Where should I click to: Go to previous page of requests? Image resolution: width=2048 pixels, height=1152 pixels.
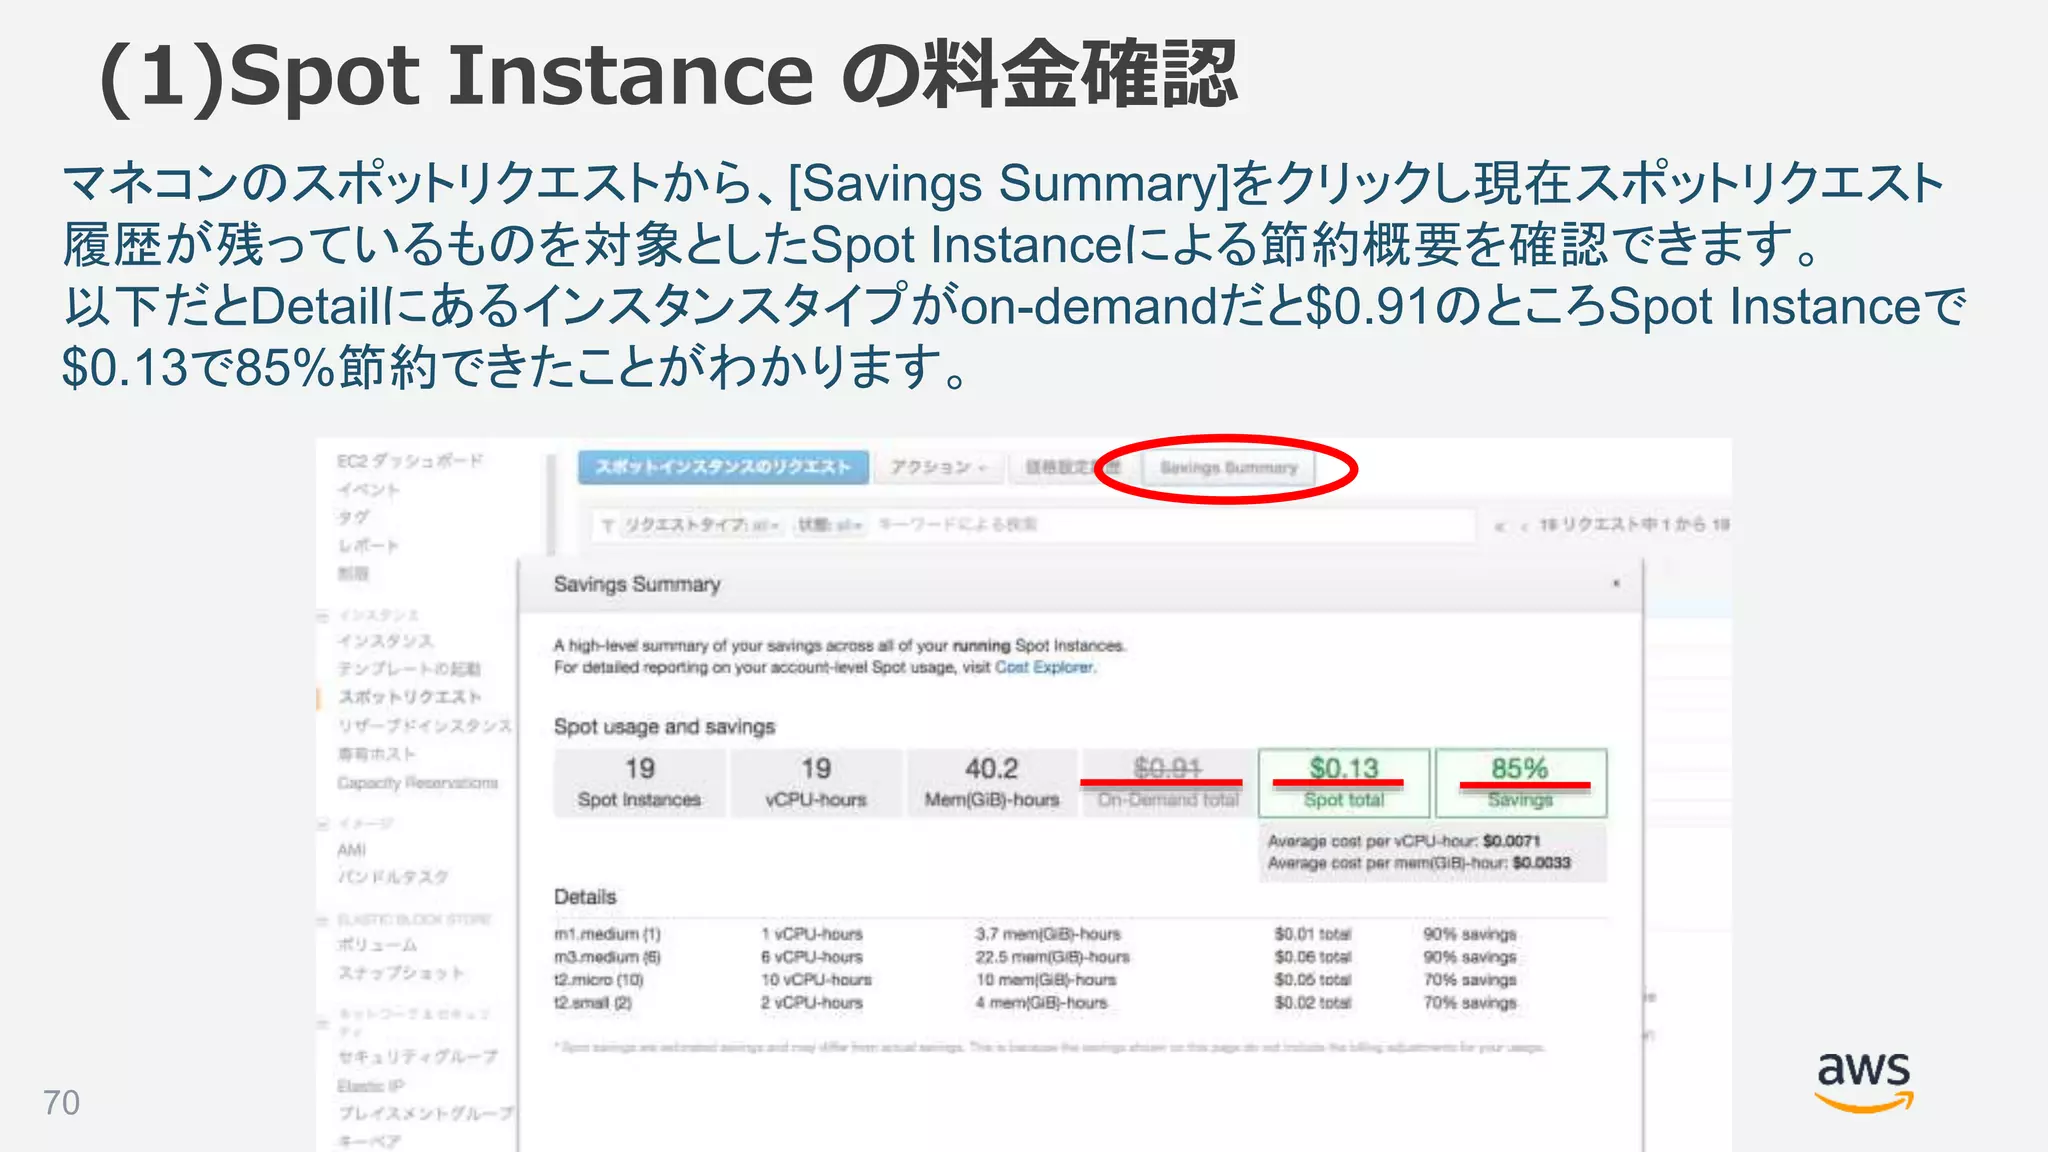[1523, 525]
